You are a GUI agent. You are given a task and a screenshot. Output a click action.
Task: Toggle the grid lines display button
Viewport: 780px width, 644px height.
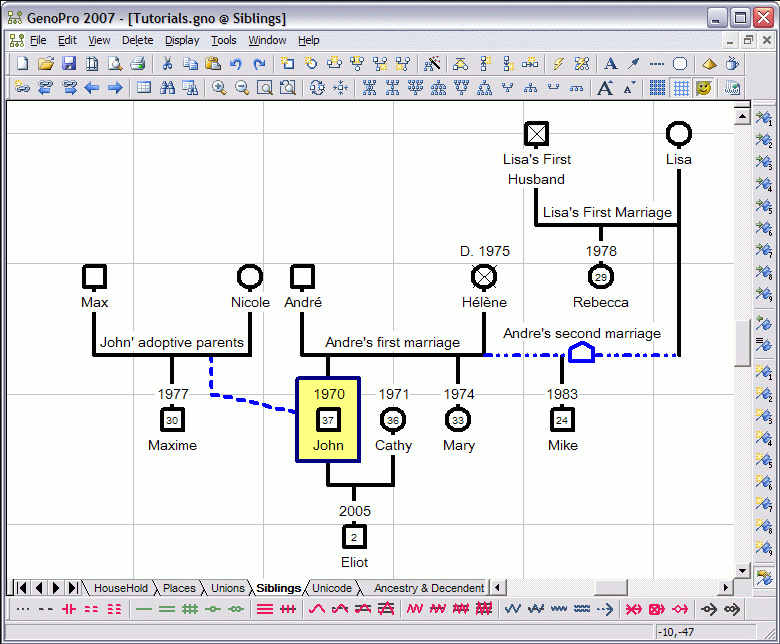pos(681,88)
